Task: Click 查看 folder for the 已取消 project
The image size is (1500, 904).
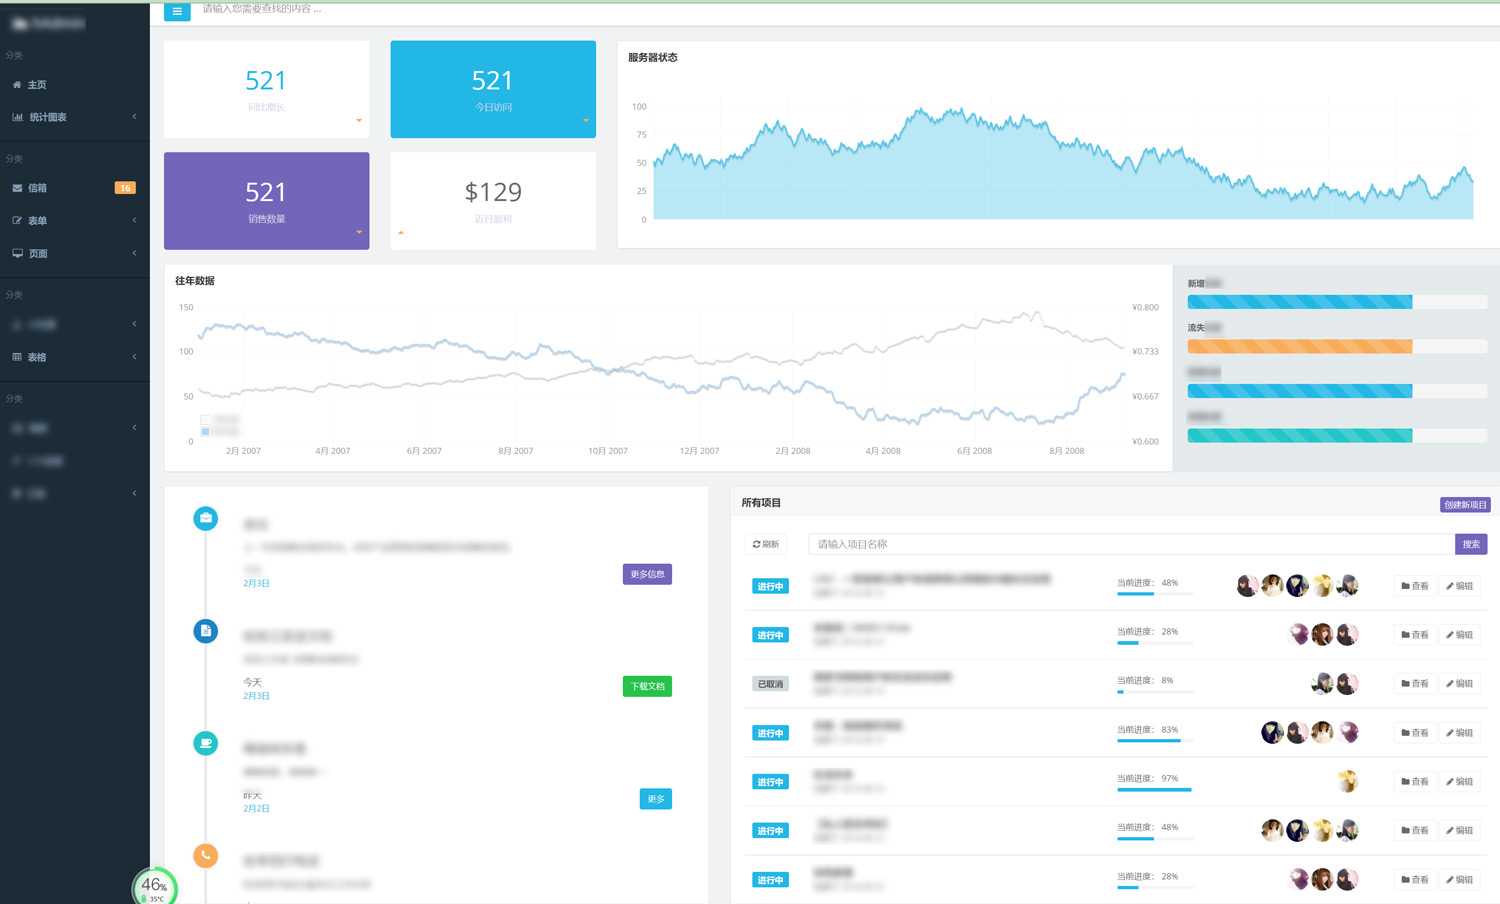Action: pyautogui.click(x=1415, y=684)
